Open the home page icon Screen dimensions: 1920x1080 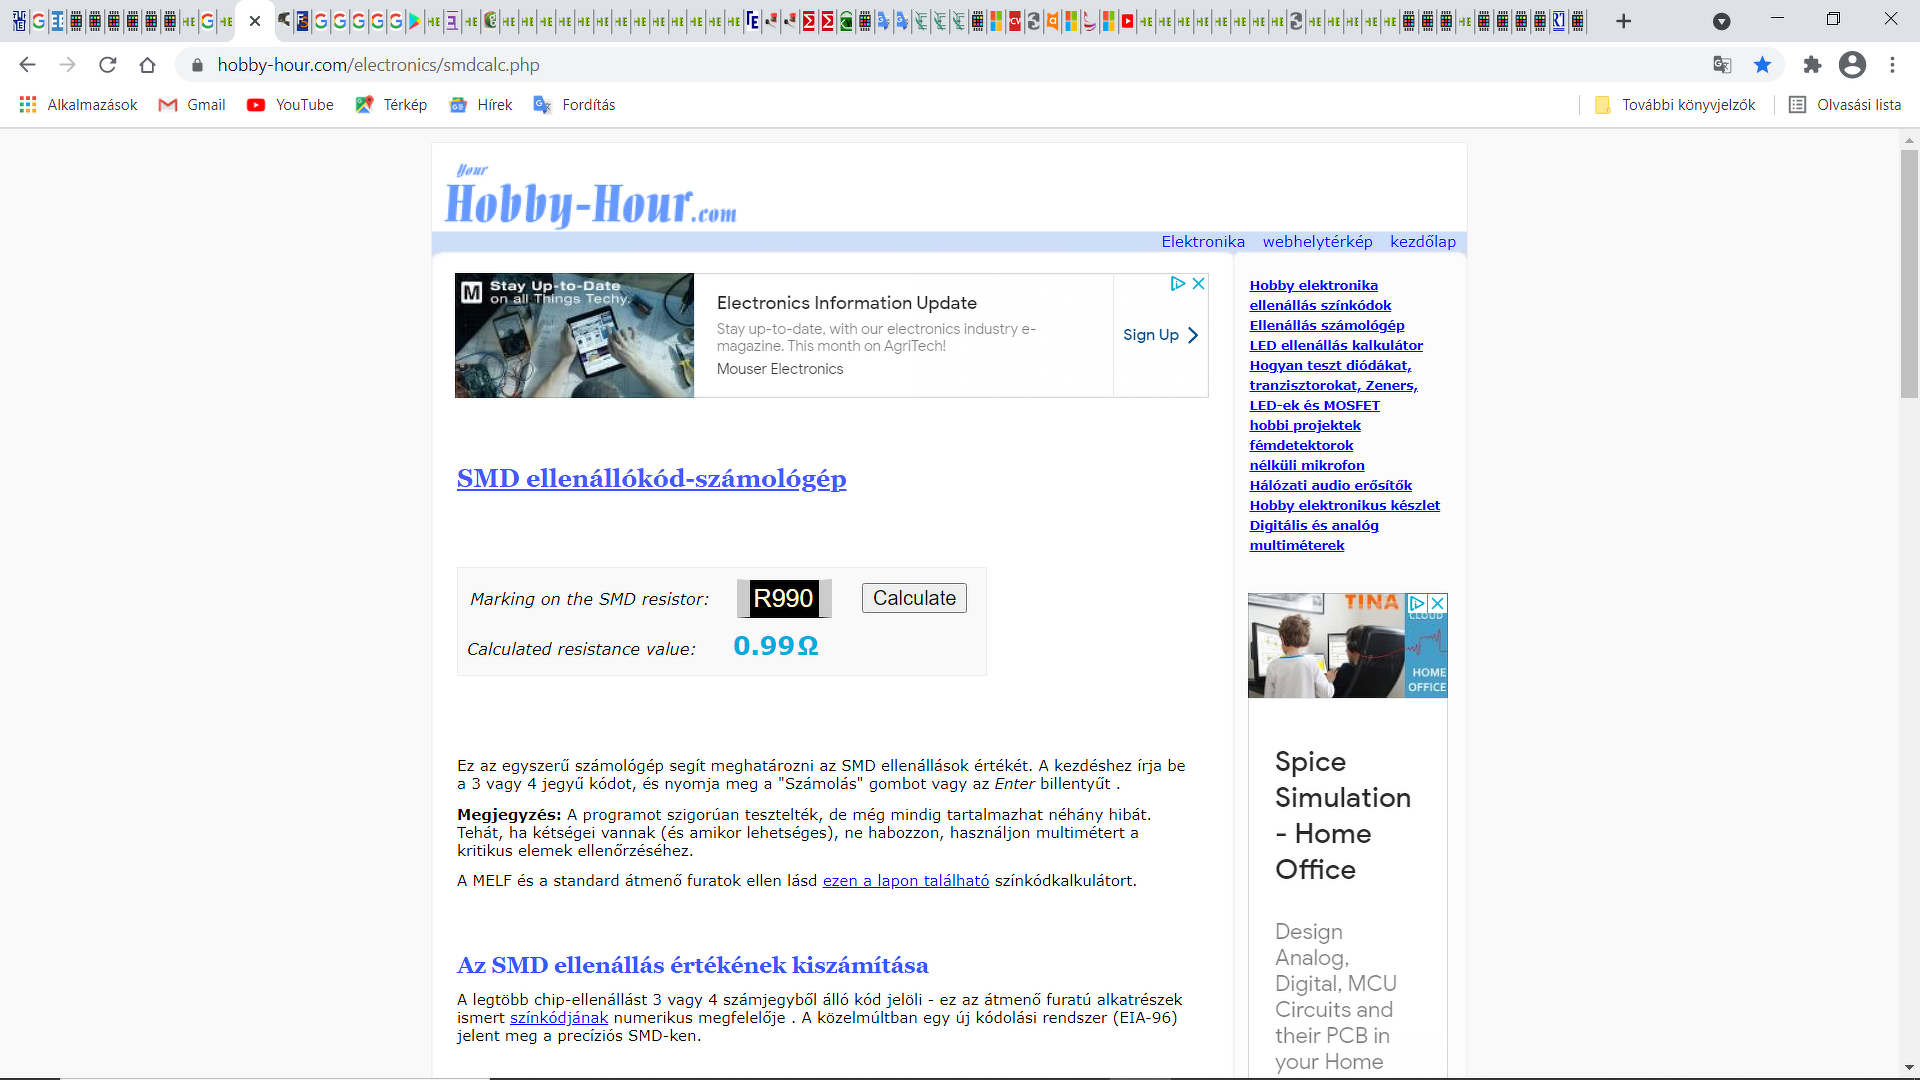(x=147, y=65)
